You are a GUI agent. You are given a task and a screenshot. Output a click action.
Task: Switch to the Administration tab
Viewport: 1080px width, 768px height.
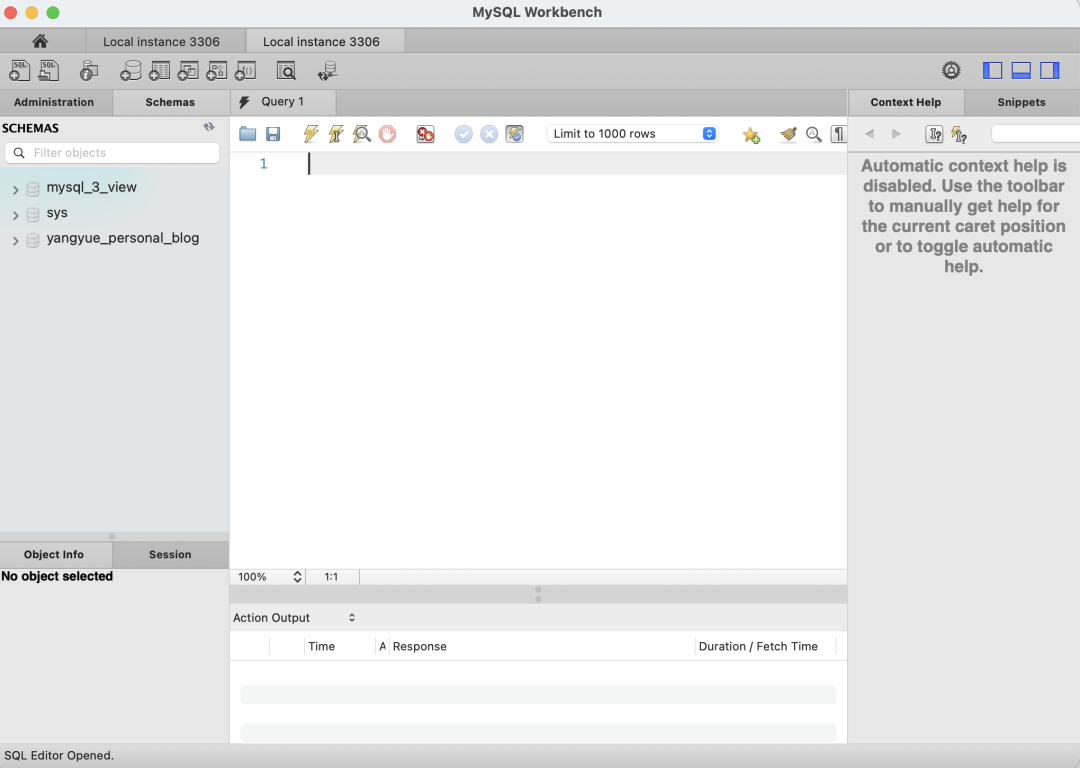click(54, 102)
